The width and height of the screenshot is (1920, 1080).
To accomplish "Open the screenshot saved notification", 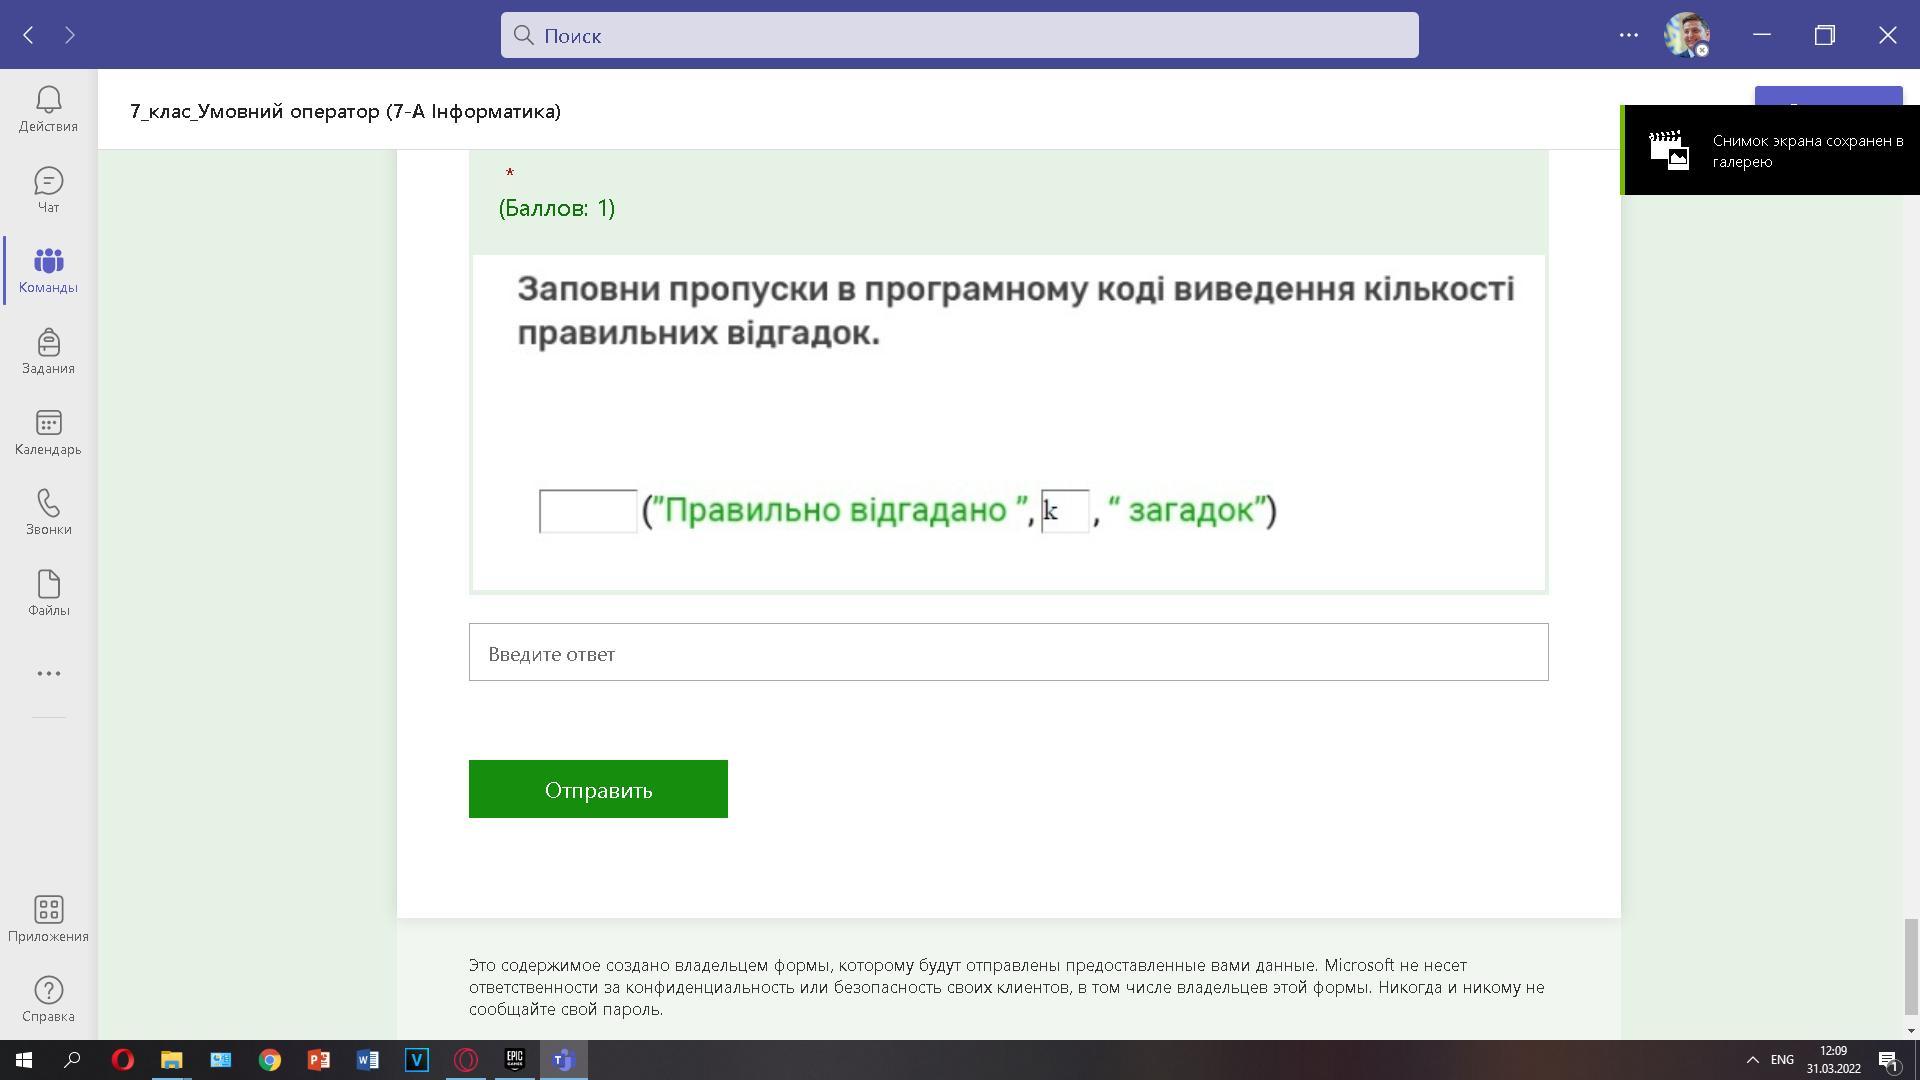I will (1770, 151).
